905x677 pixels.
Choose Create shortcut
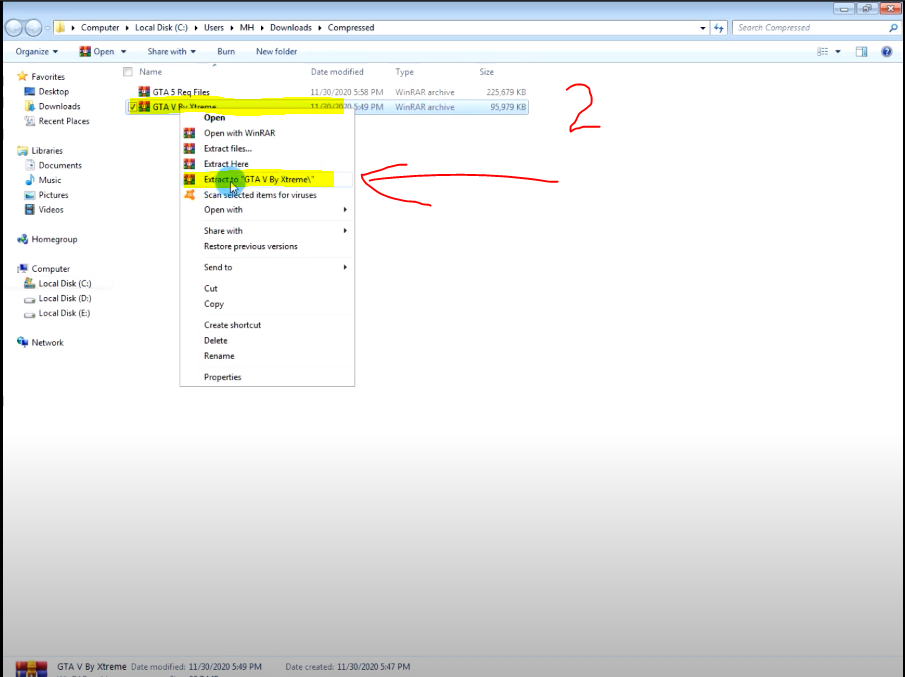tap(233, 325)
